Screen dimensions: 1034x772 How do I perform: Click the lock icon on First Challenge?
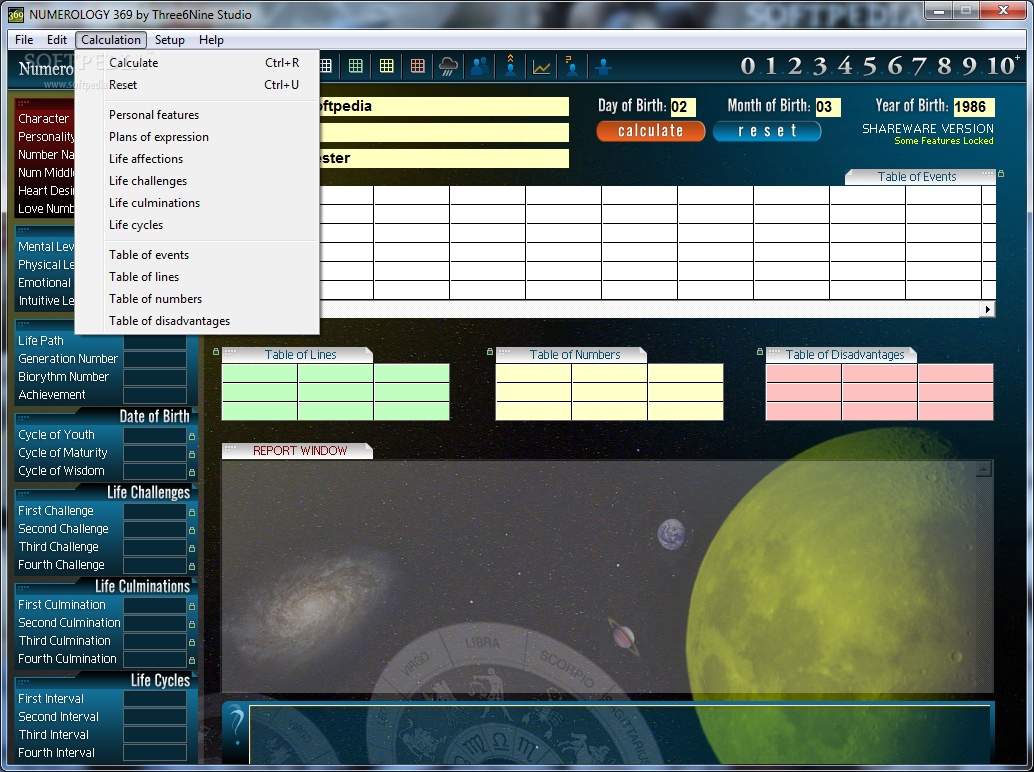[x=192, y=512]
